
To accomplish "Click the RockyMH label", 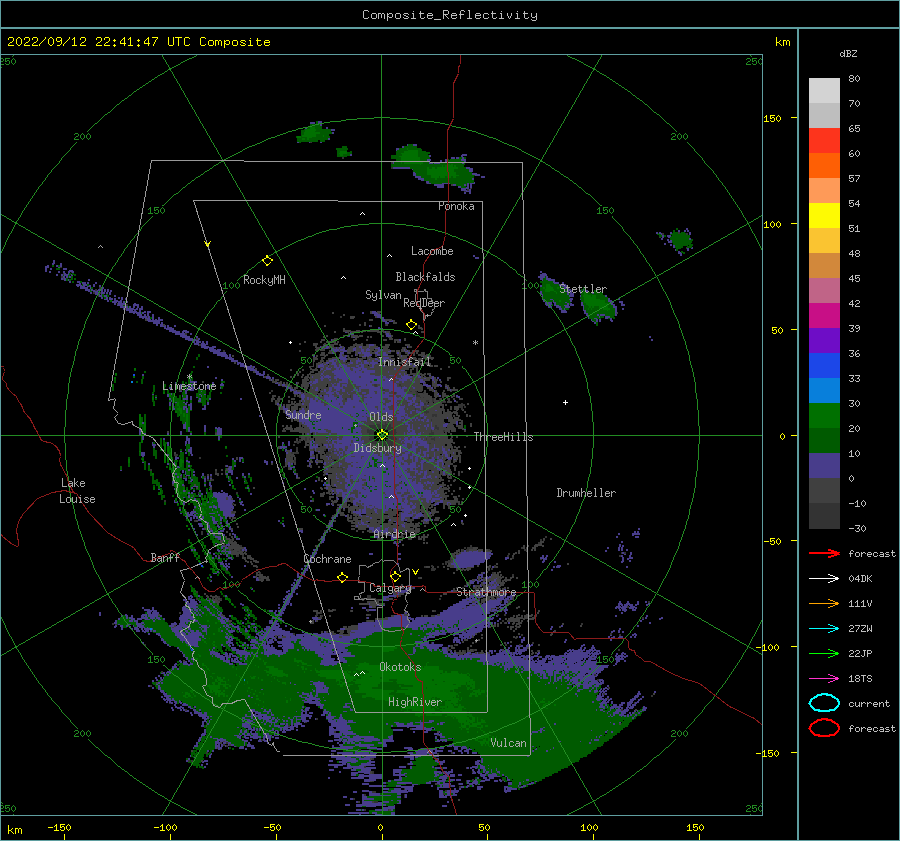I will pyautogui.click(x=264, y=280).
